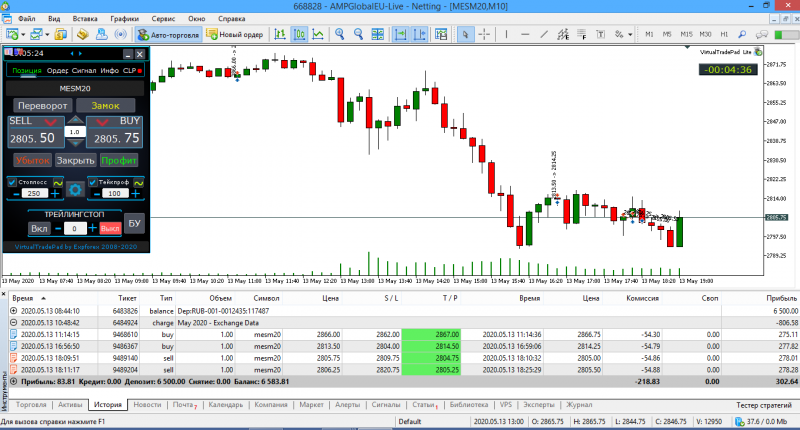Viewport: 800px width, 430px height.
Task: Click Новый ордер button
Action: pyautogui.click(x=235, y=35)
